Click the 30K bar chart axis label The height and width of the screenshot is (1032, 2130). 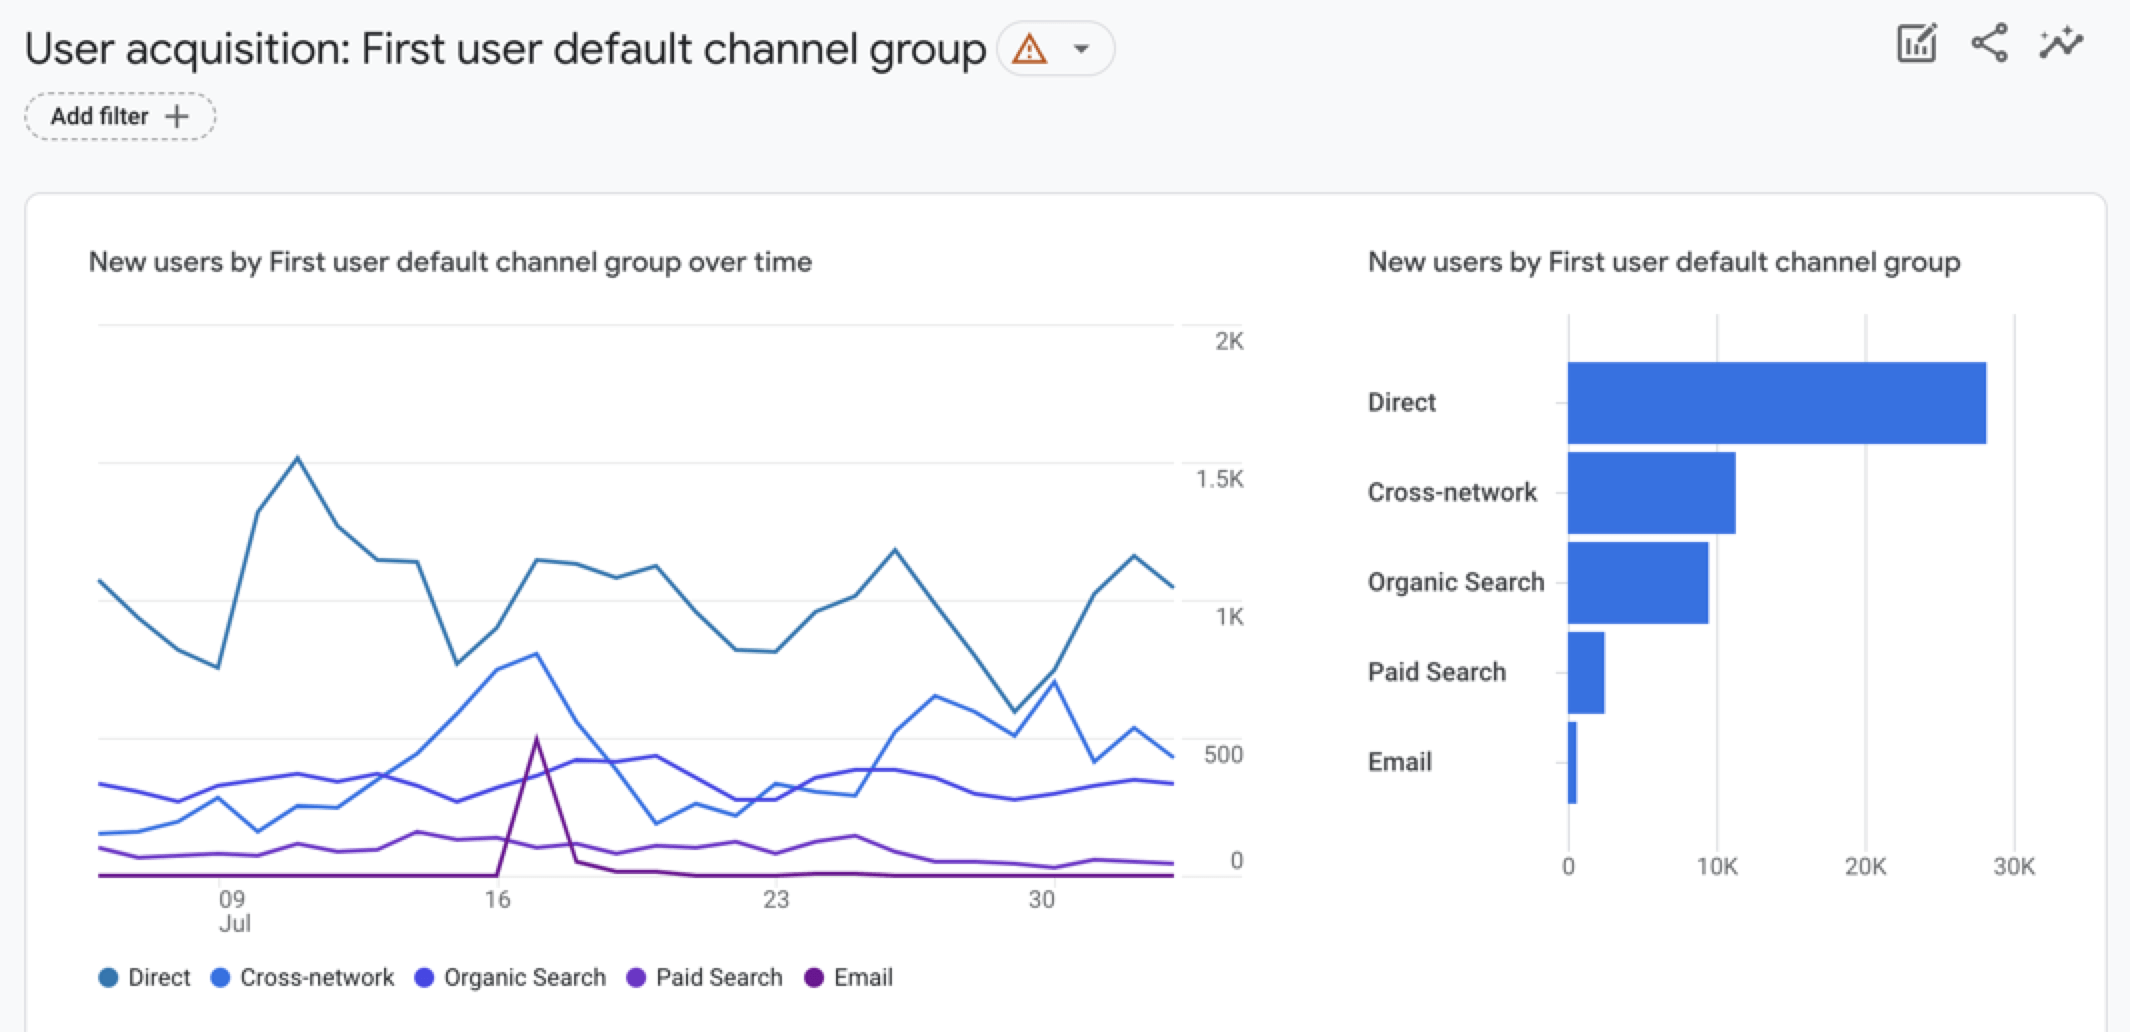coord(2014,867)
